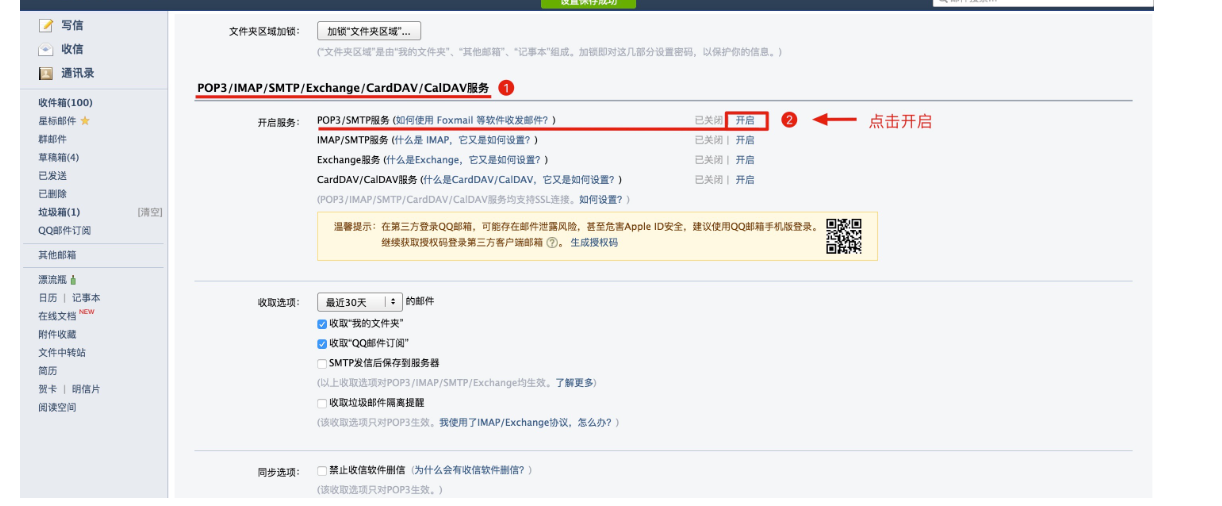
Task: Click the 写信 compose mail icon
Action: 46,25
